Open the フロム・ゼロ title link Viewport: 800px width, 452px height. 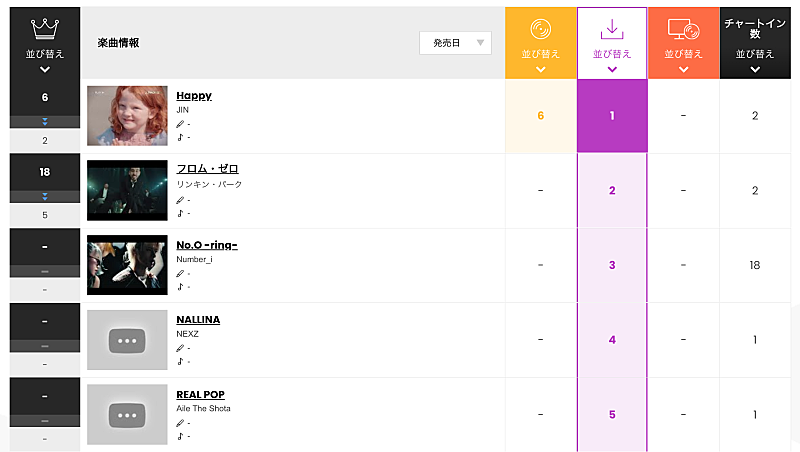[207, 169]
